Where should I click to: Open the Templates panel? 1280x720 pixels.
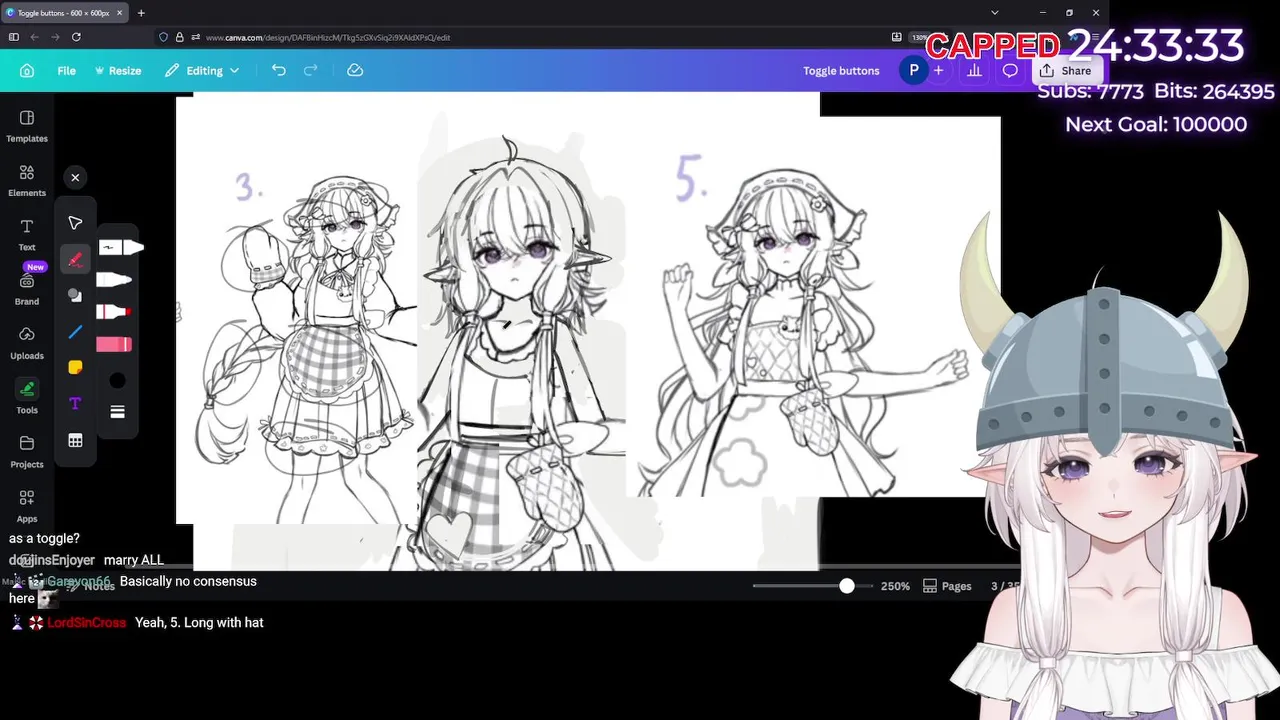pos(27,126)
